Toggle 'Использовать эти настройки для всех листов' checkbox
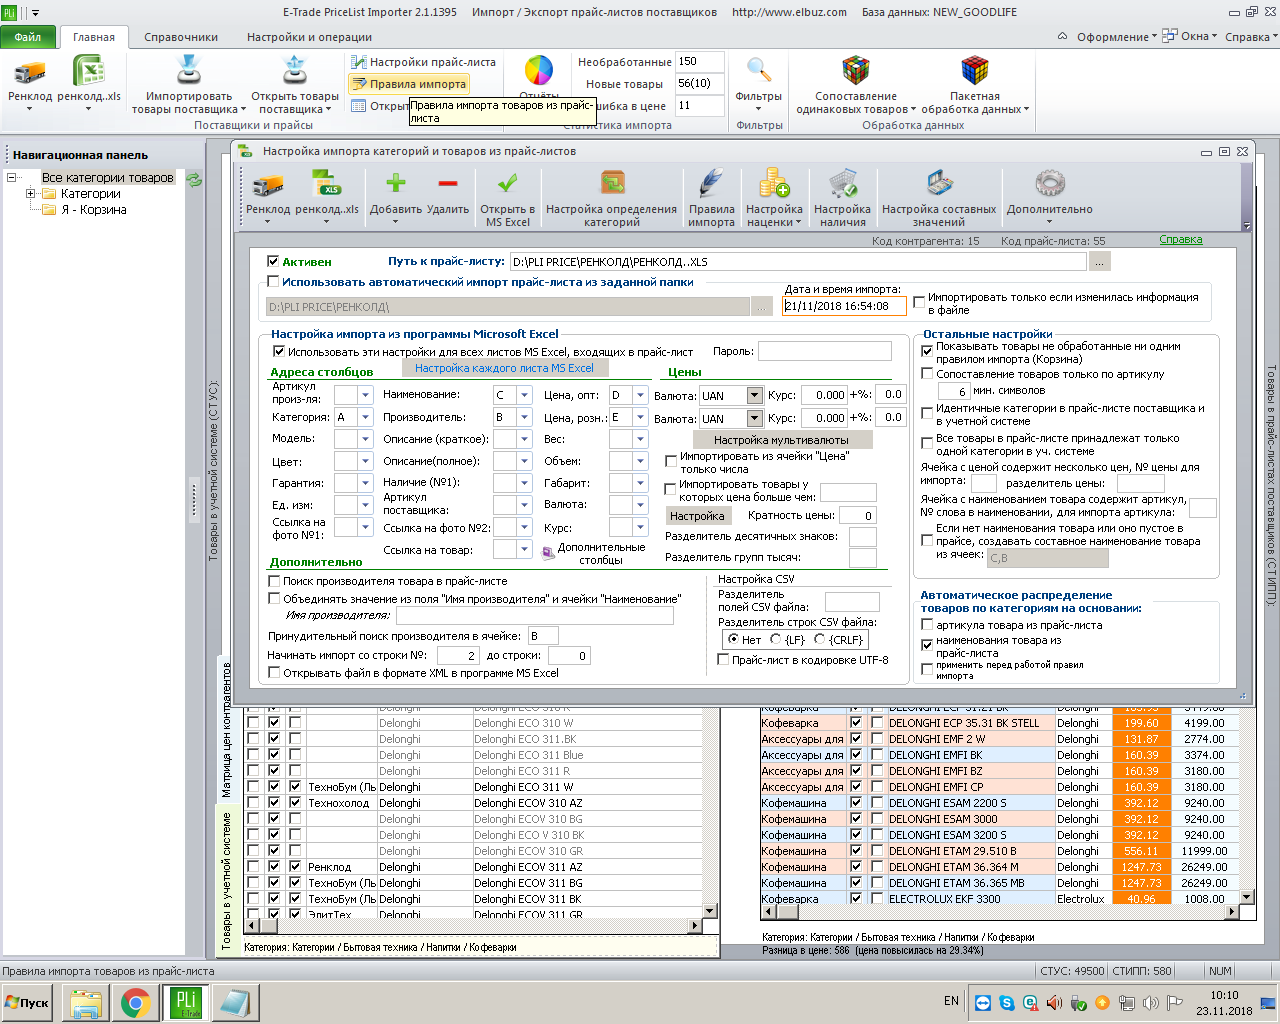1280x1024 pixels. tap(279, 352)
